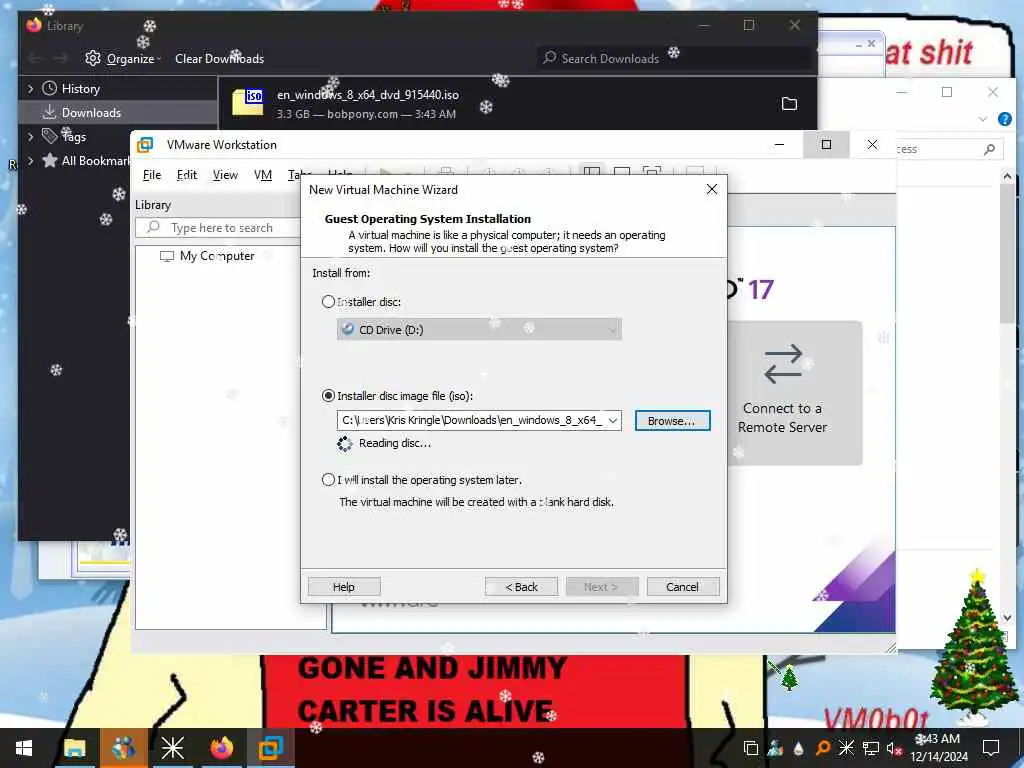The image size is (1024, 768).
Task: Switch to Firefox from the taskbar
Action: pyautogui.click(x=221, y=748)
